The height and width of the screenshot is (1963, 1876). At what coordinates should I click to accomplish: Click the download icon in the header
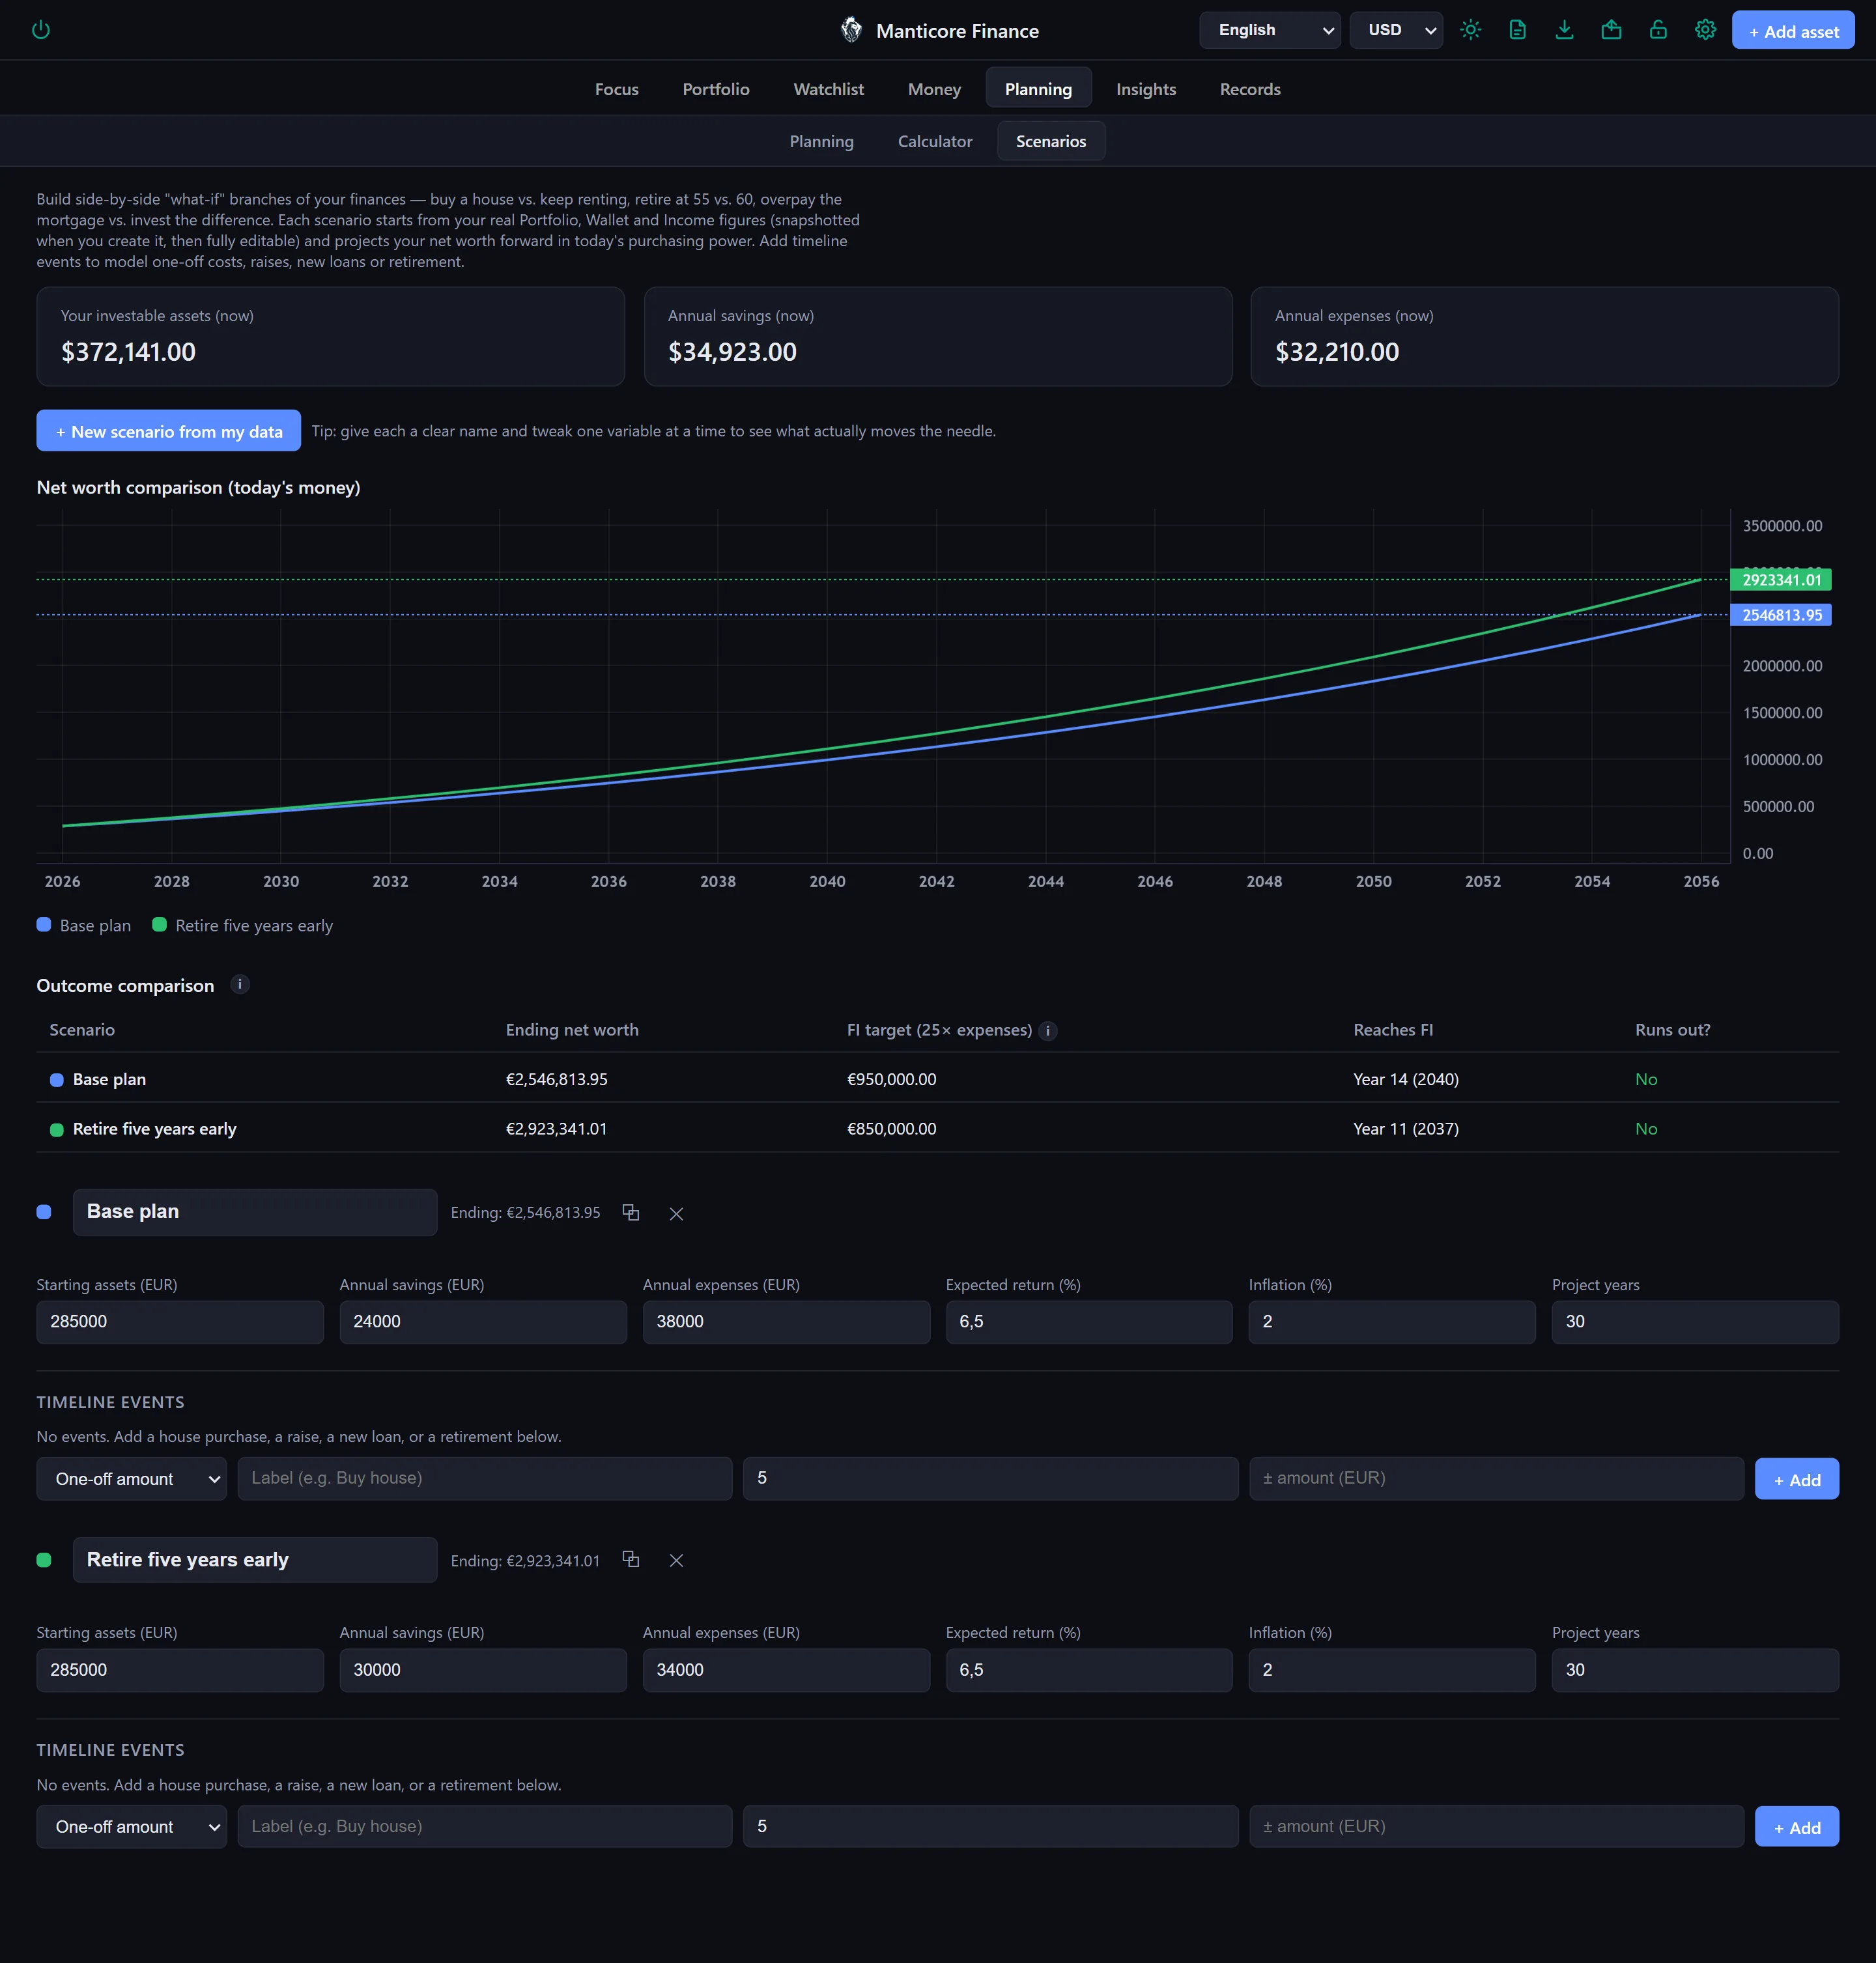(x=1564, y=30)
